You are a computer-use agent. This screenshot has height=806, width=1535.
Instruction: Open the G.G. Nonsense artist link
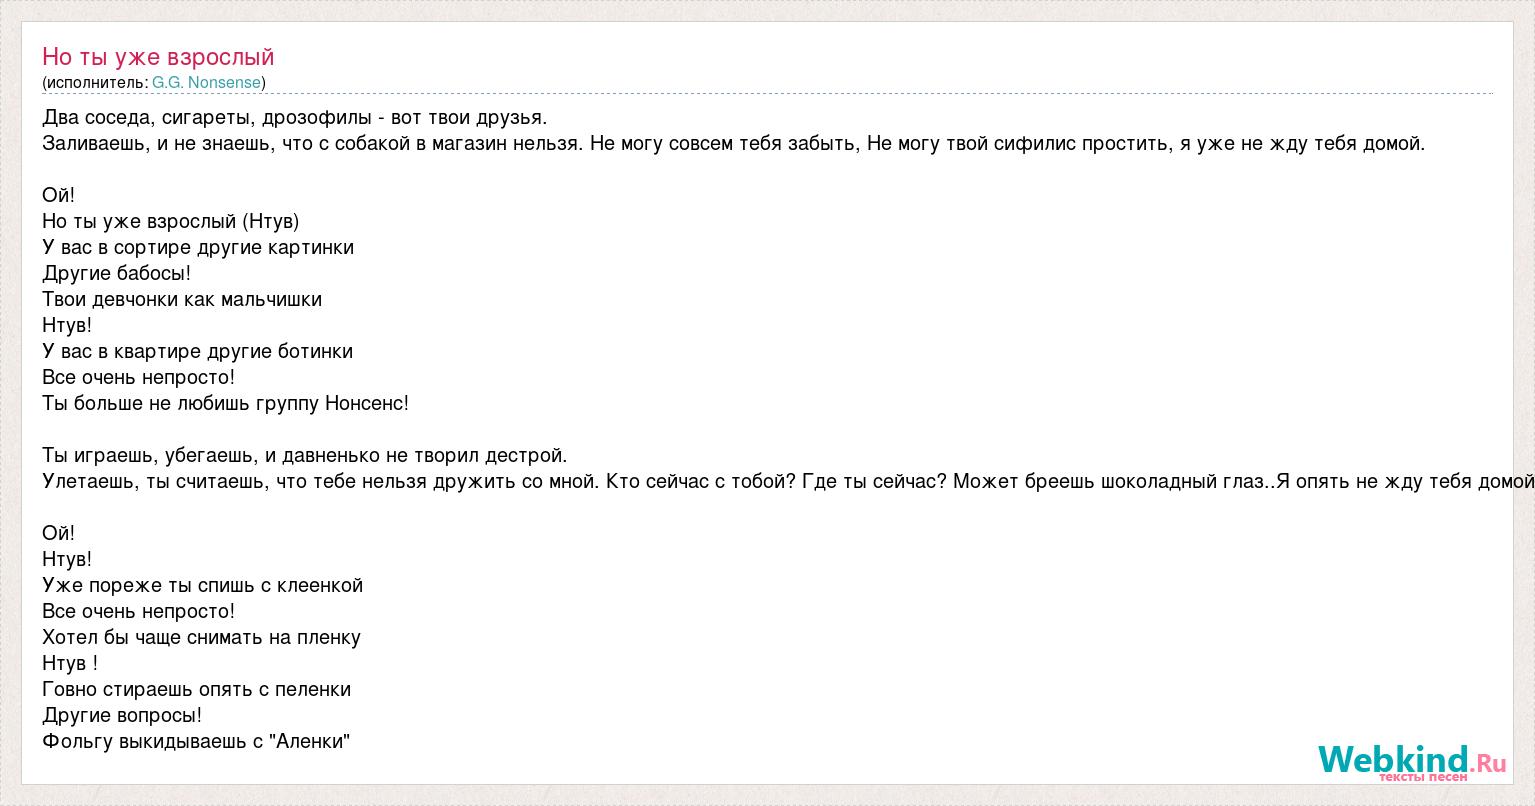click(206, 83)
